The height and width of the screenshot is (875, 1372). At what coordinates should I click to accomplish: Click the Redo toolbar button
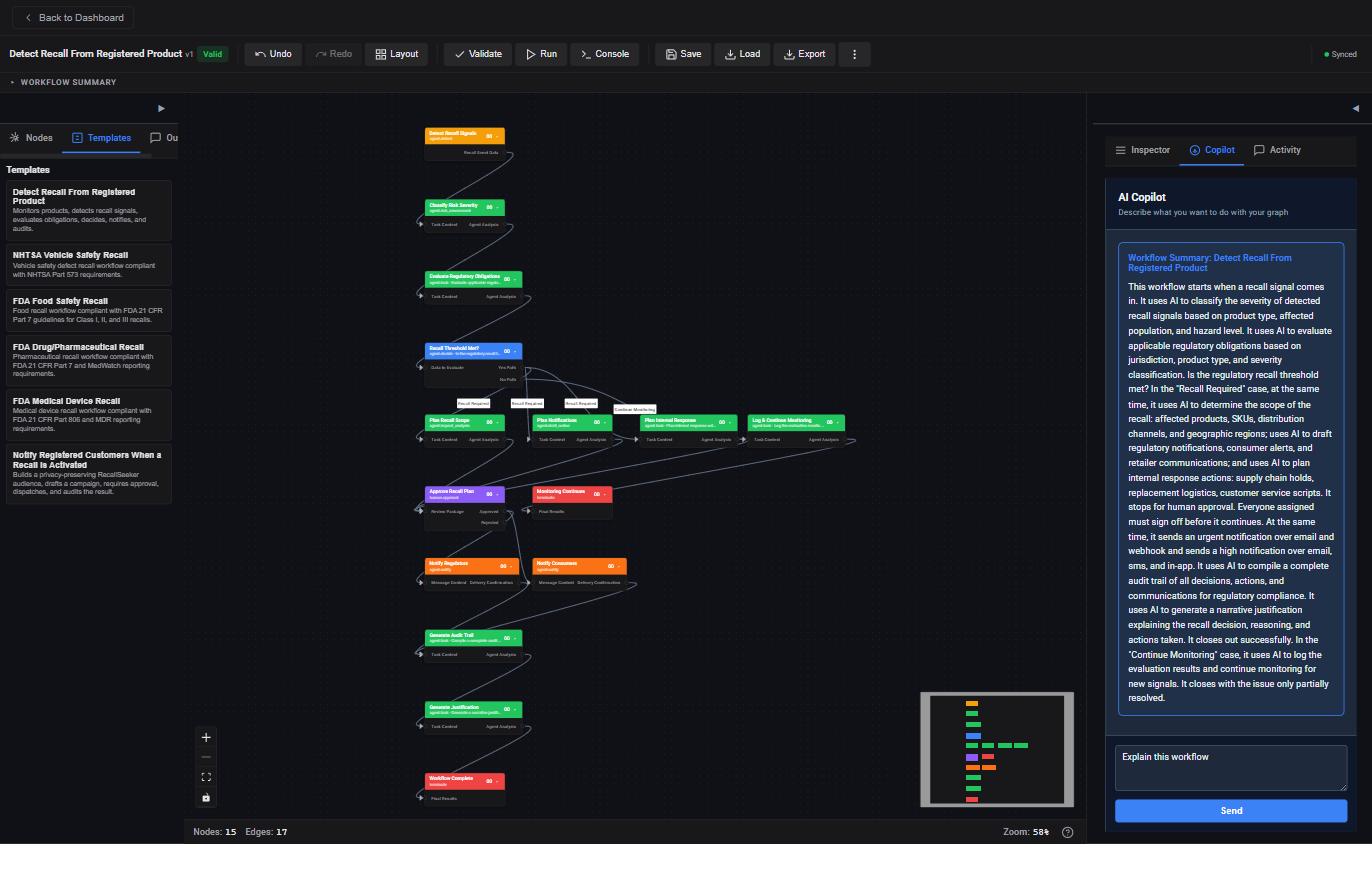click(333, 54)
